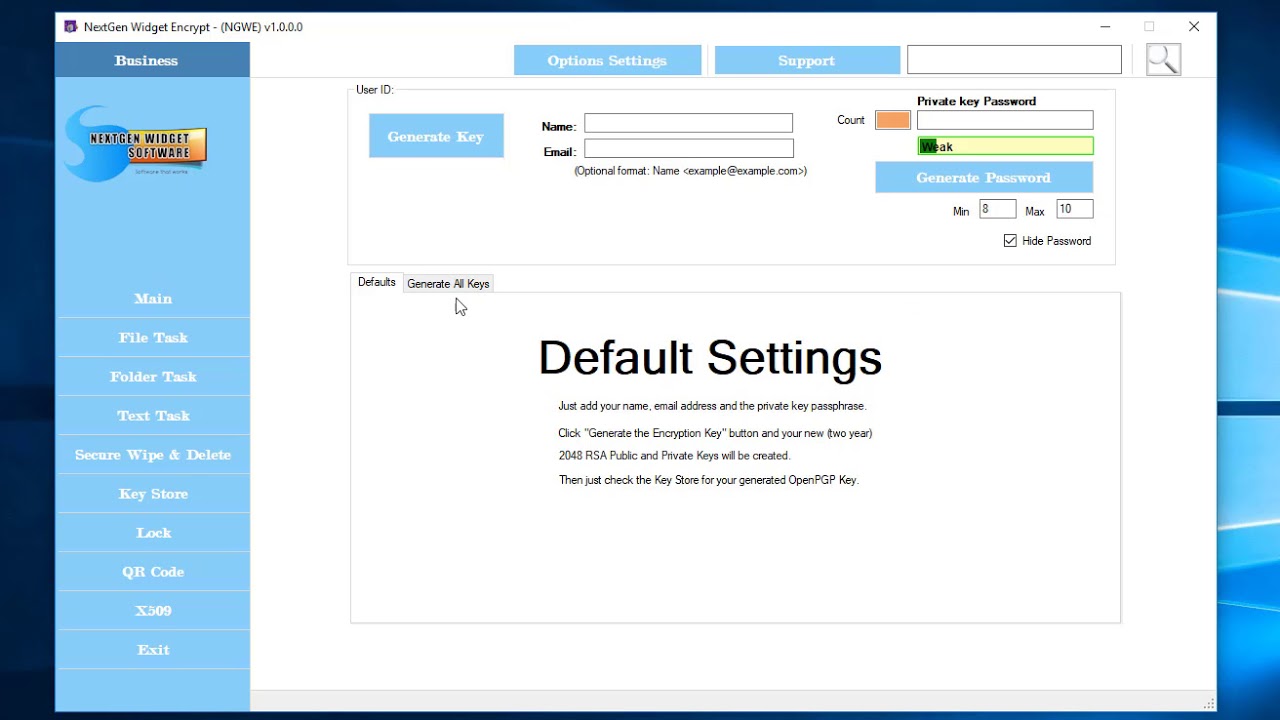
Task: Click the window resize grip in status bar
Action: [1209, 703]
